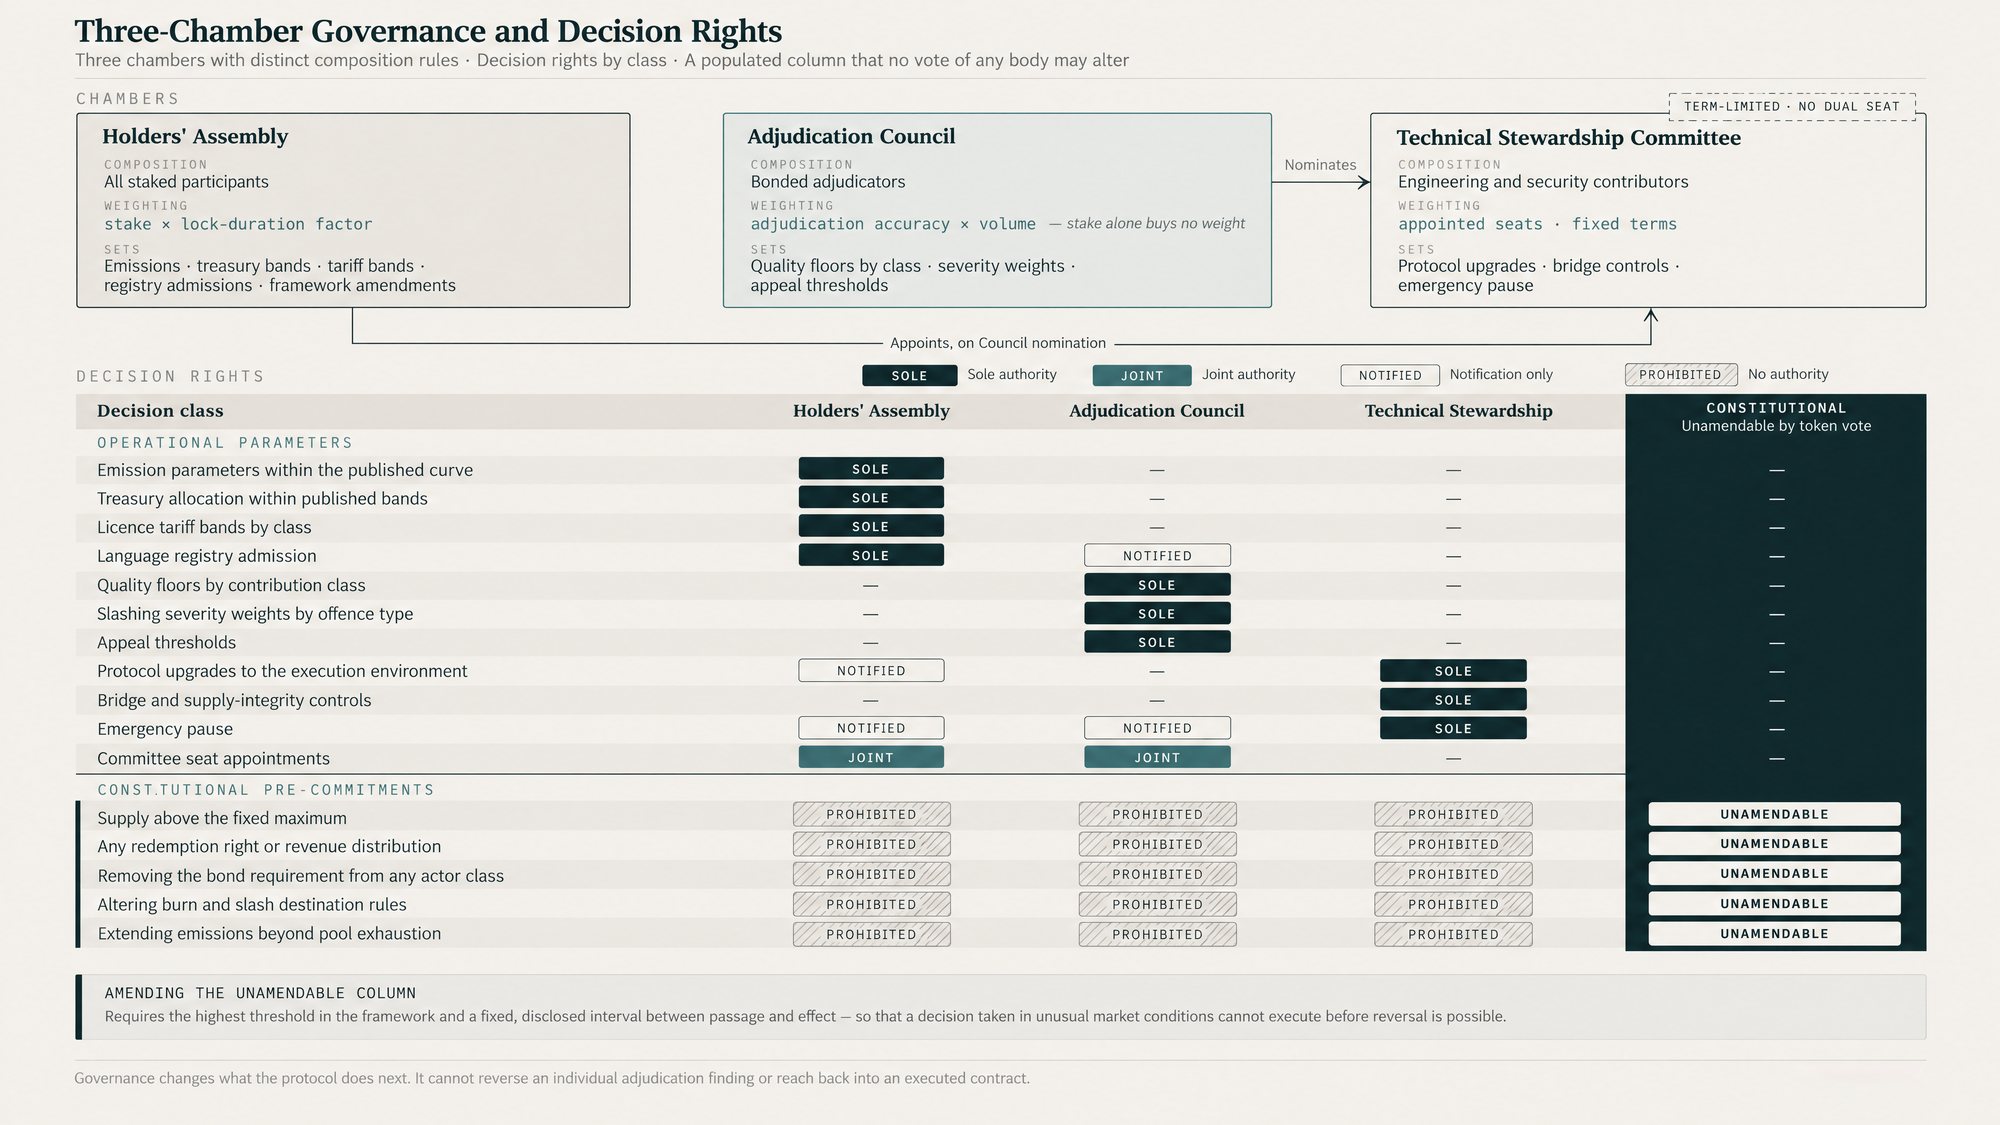Screen dimensions: 2000x1125
Task: Click the JOINT legend badge
Action: [1142, 375]
